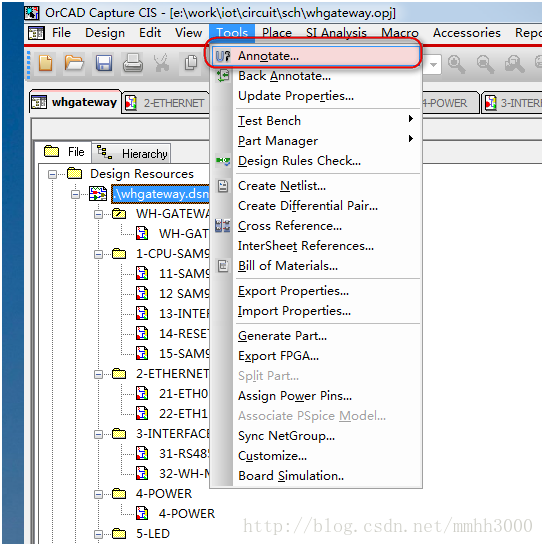Image resolution: width=544 pixels, height=546 pixels.
Task: Click the Bill of Materials menu icon
Action: [223, 266]
